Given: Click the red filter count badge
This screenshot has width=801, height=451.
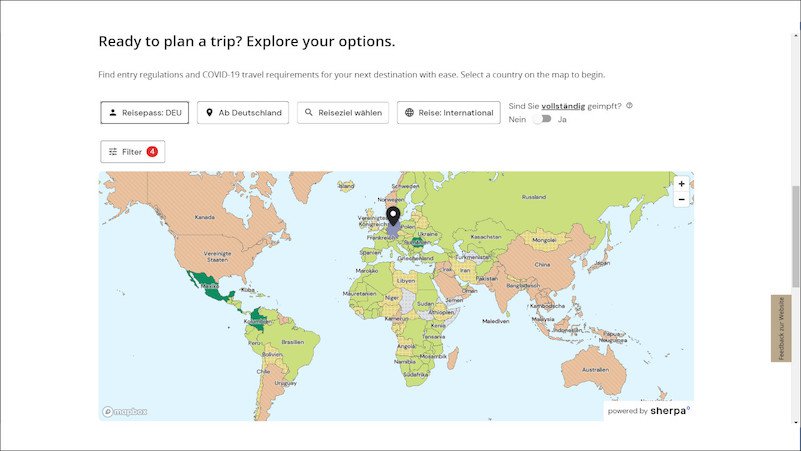Looking at the screenshot, I should coord(152,152).
